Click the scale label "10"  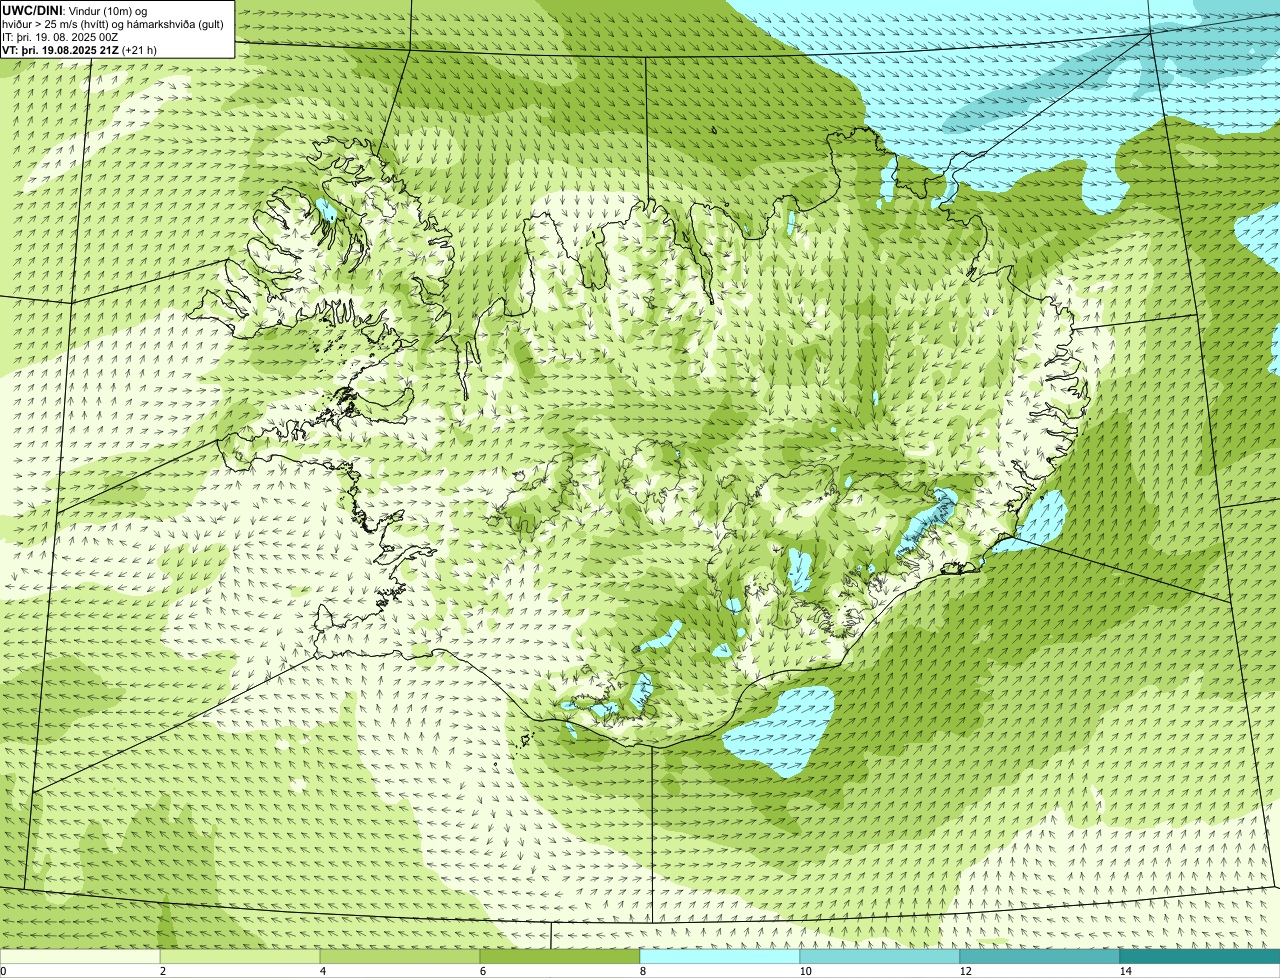point(805,971)
